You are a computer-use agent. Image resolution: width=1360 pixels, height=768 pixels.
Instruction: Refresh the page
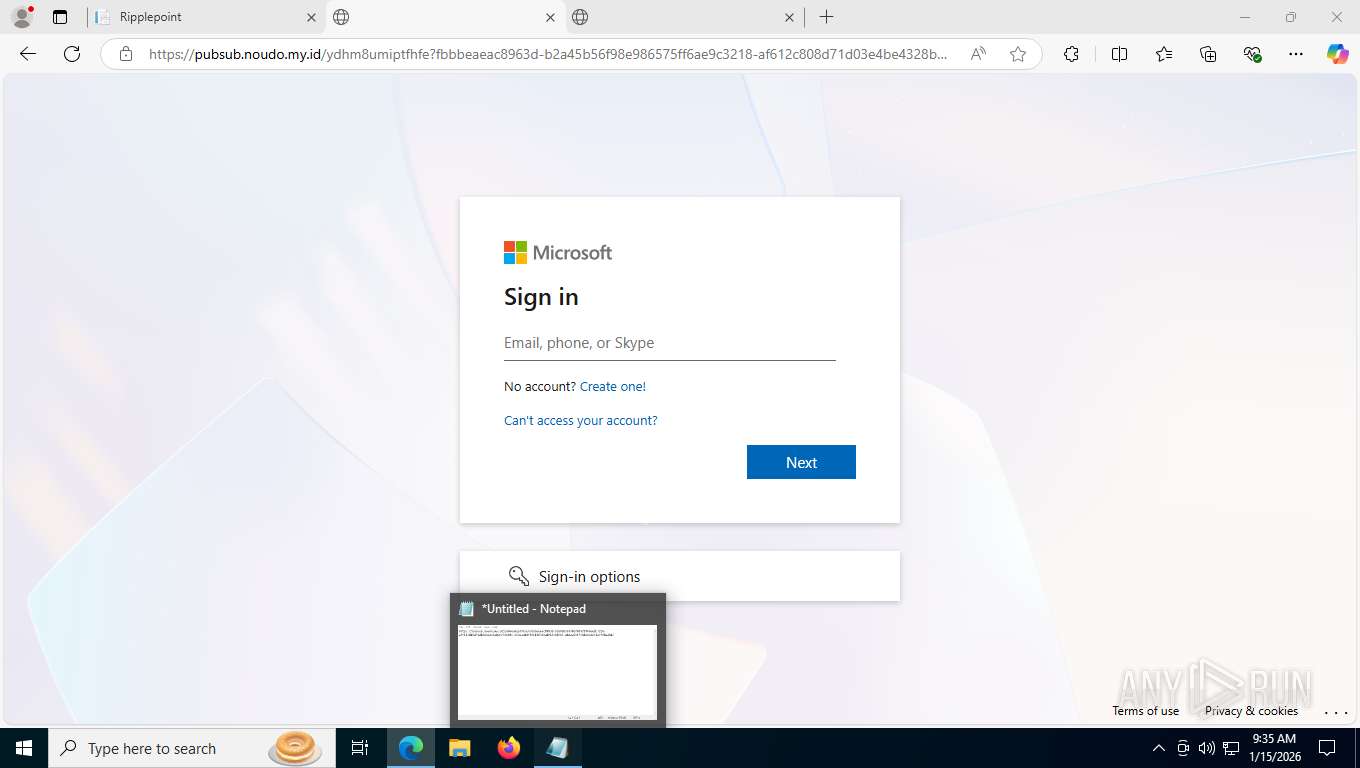(72, 54)
